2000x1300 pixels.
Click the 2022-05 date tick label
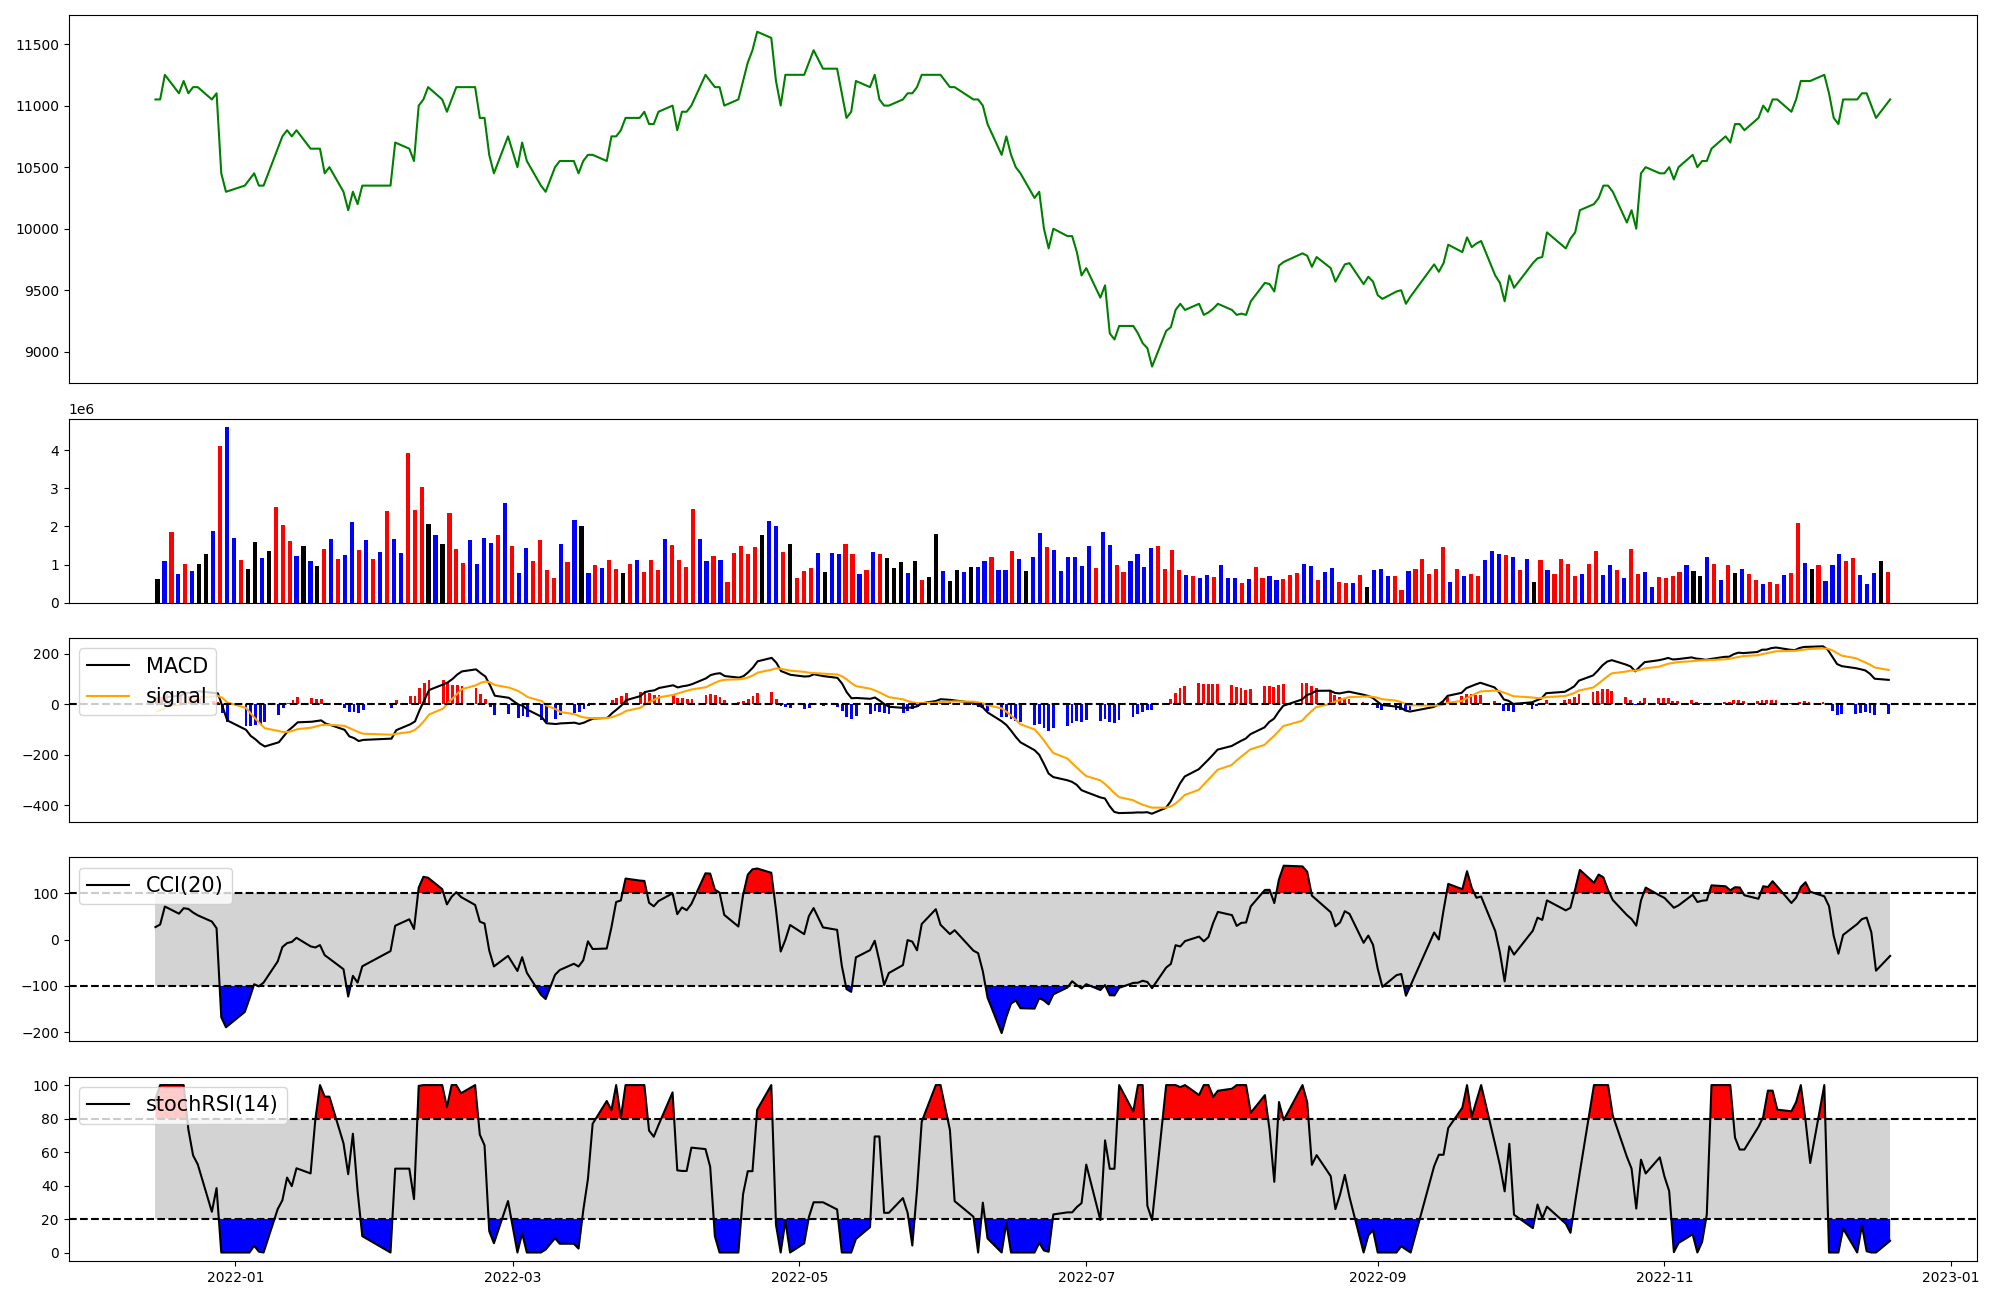pos(800,1277)
